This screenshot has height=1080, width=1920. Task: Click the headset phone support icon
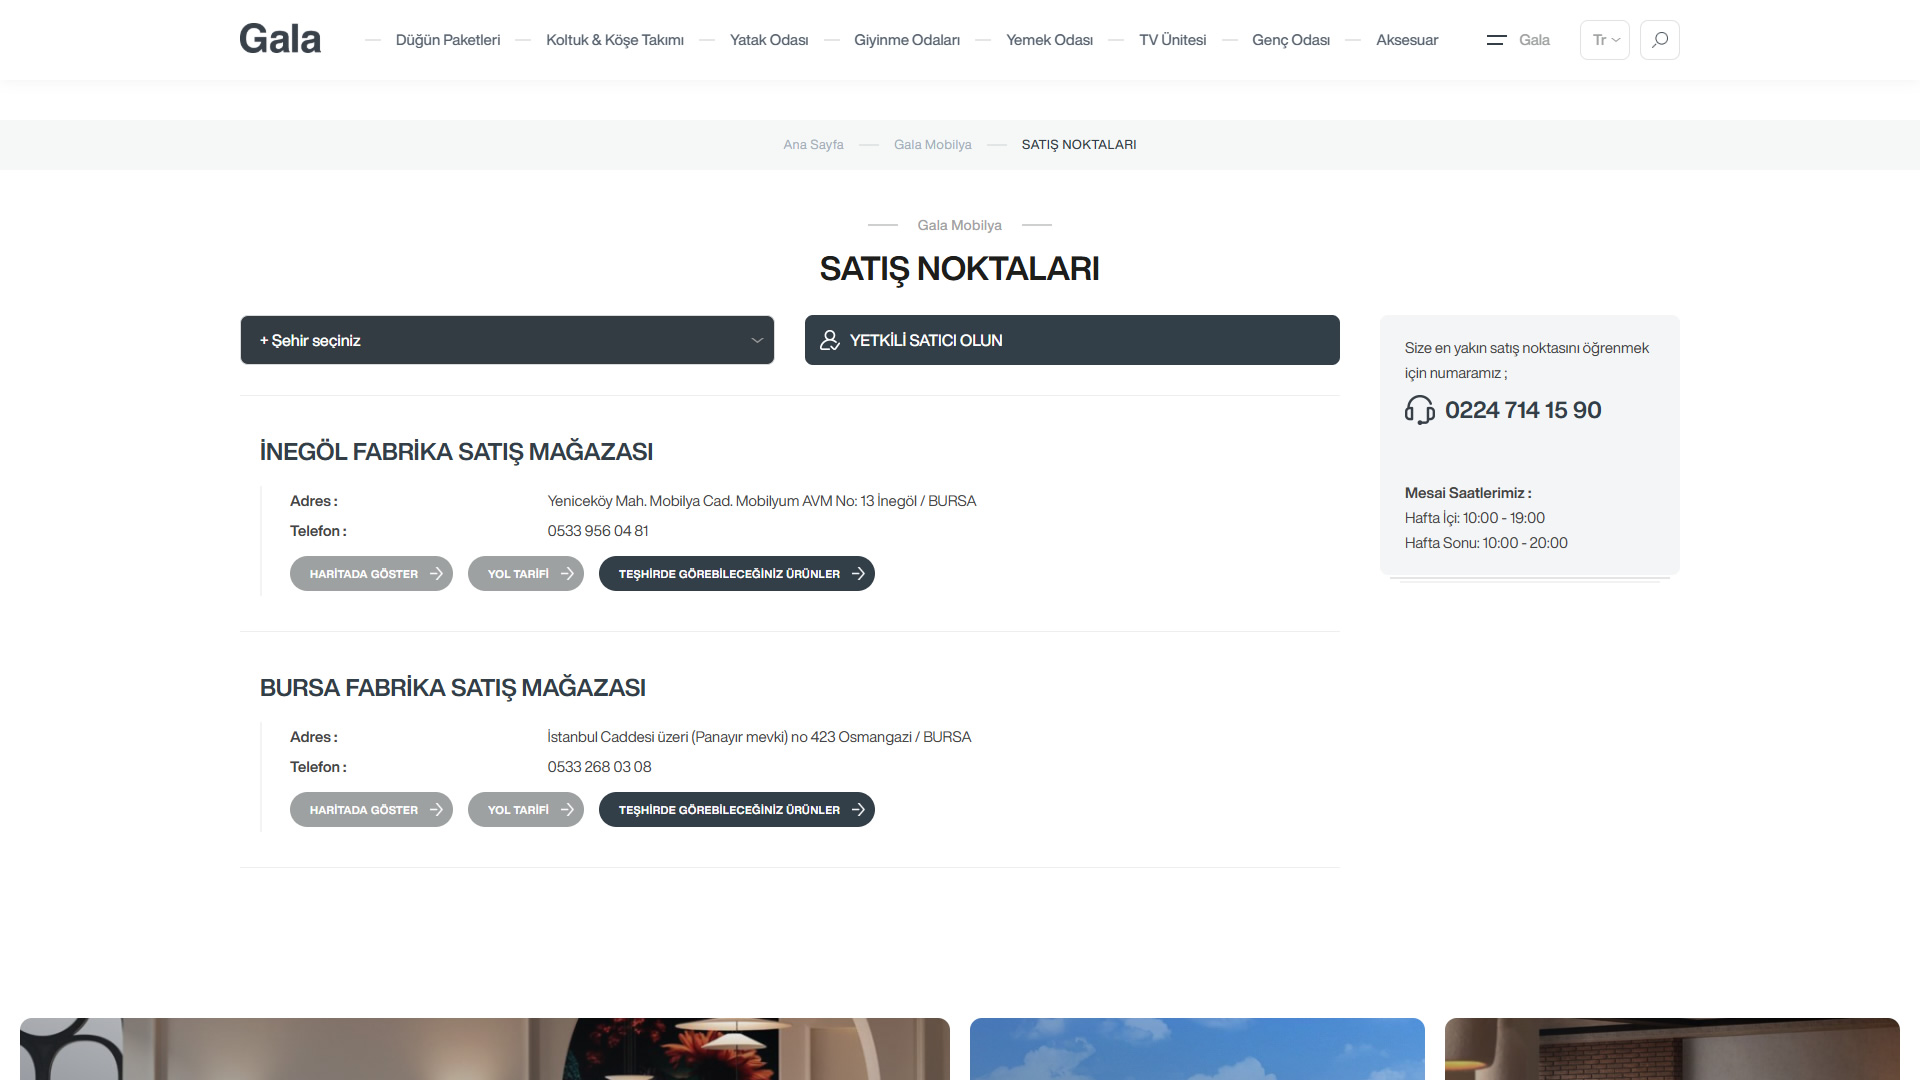[1419, 410]
